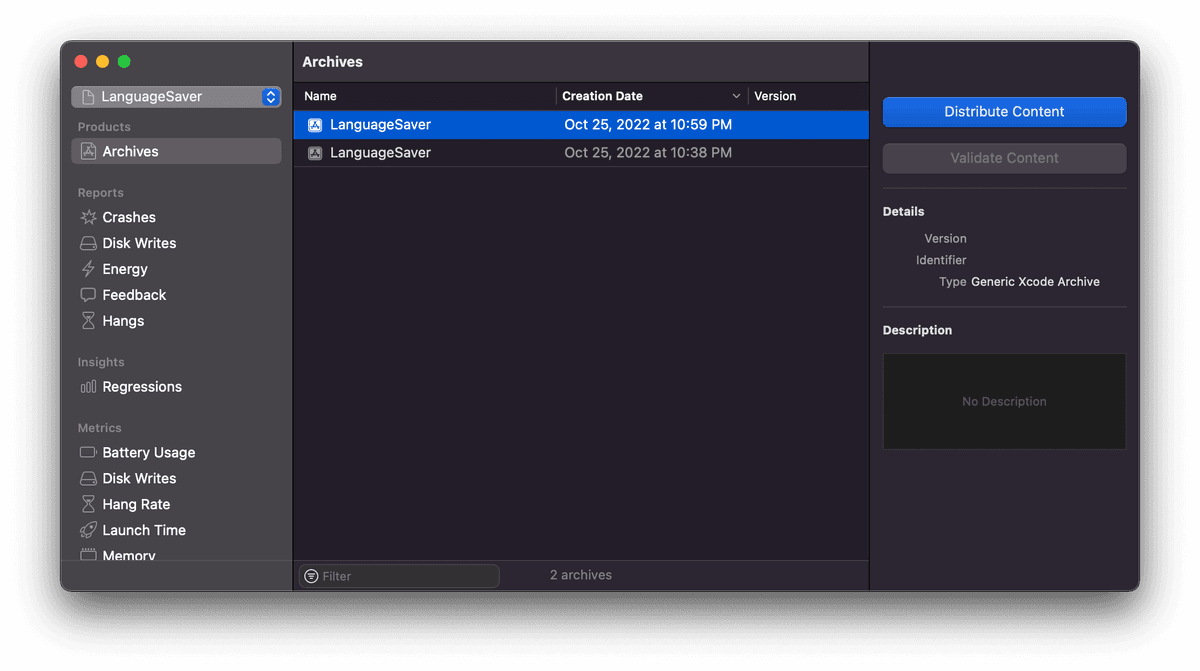Screen dimensions: 1200x671
Task: Select Hangs report label
Action: coord(123,321)
